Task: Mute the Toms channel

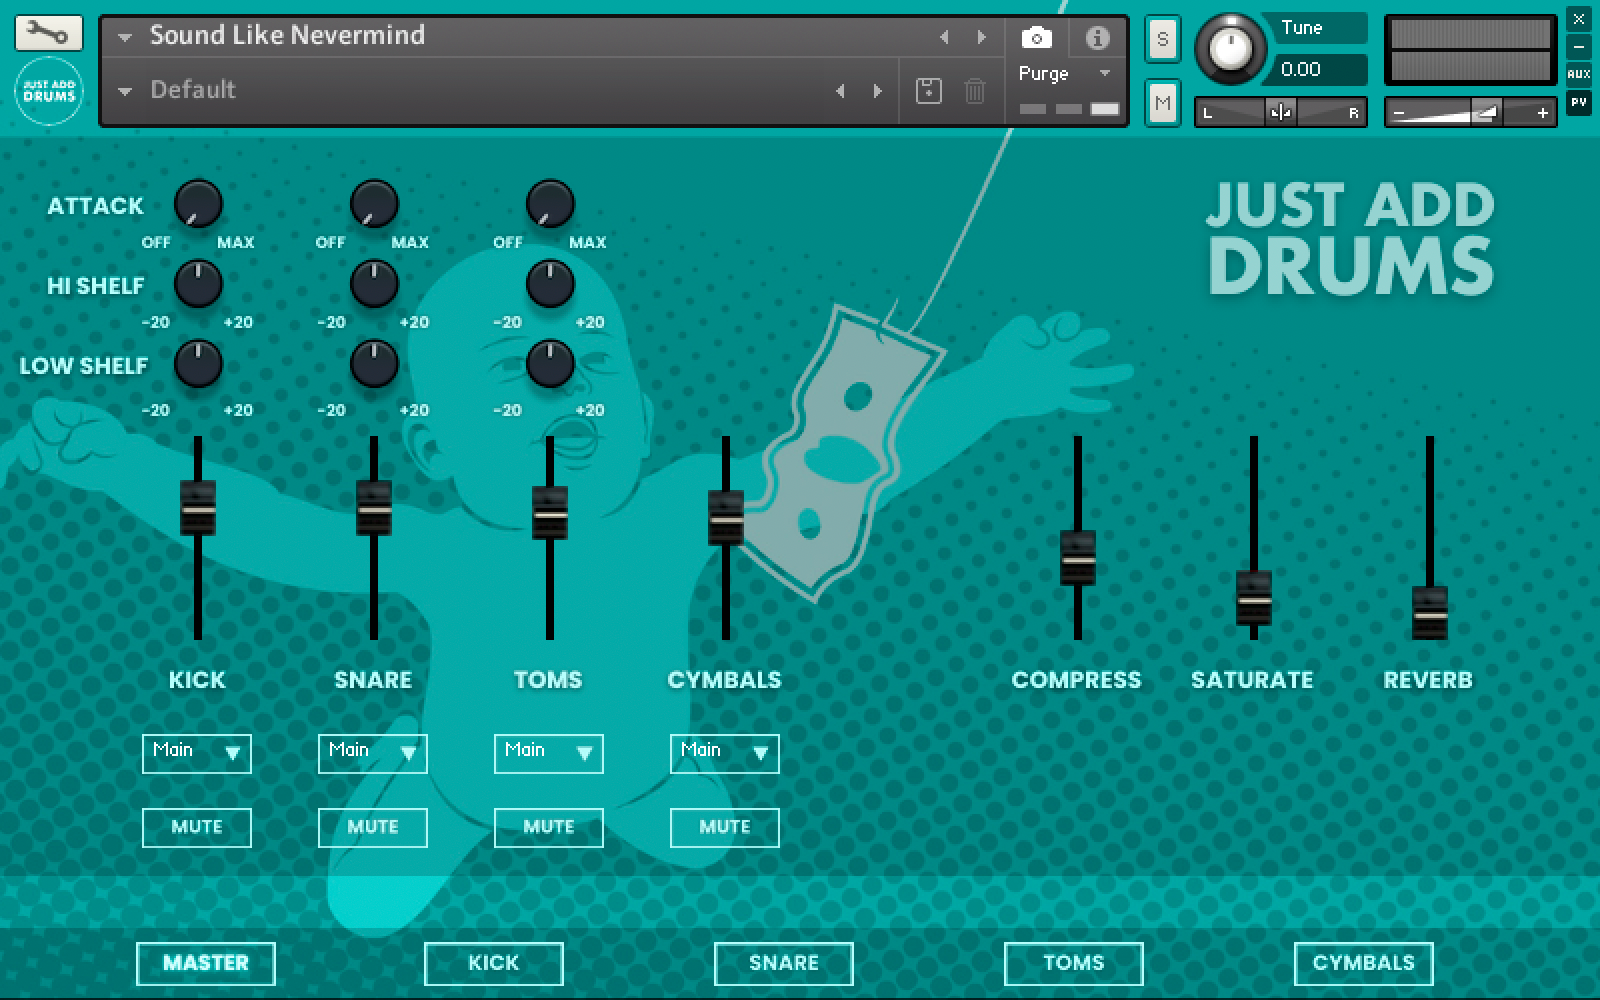Action: [x=549, y=827]
